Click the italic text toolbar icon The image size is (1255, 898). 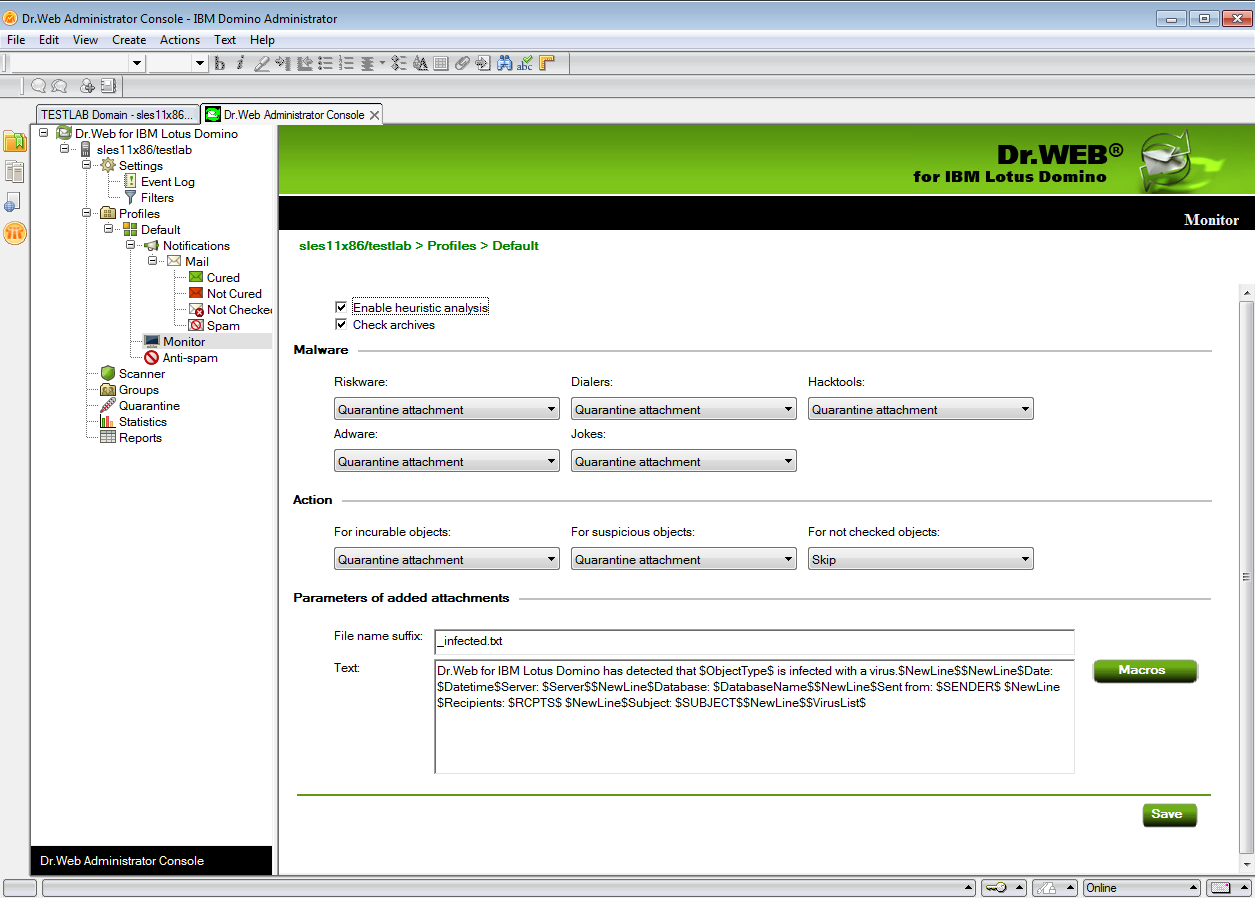tap(240, 63)
